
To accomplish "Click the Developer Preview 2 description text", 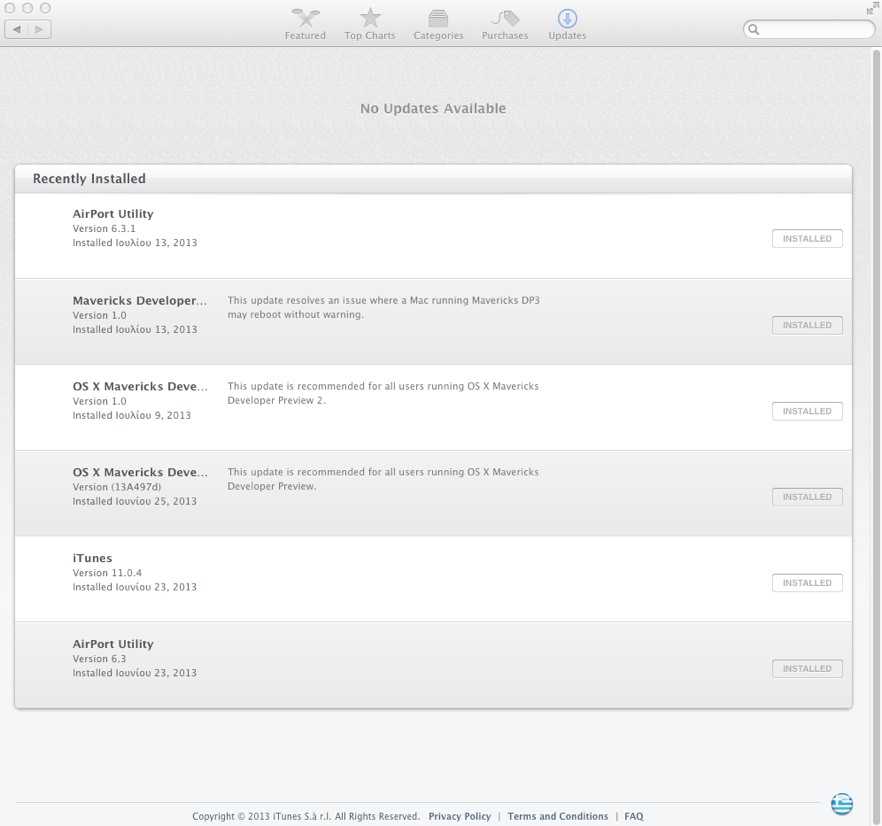I will click(x=382, y=393).
